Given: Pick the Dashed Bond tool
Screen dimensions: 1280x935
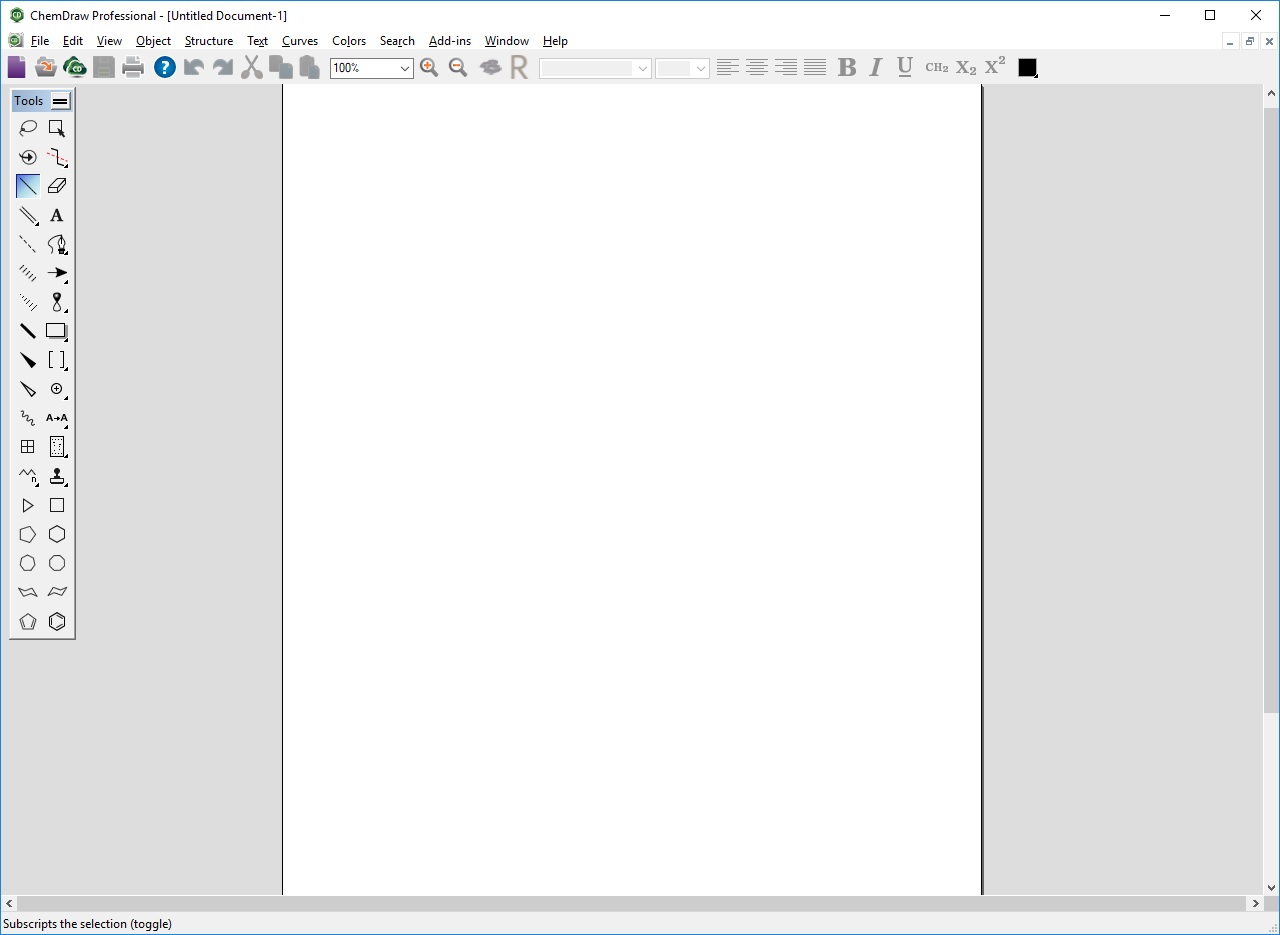Looking at the screenshot, I should click(x=28, y=244).
